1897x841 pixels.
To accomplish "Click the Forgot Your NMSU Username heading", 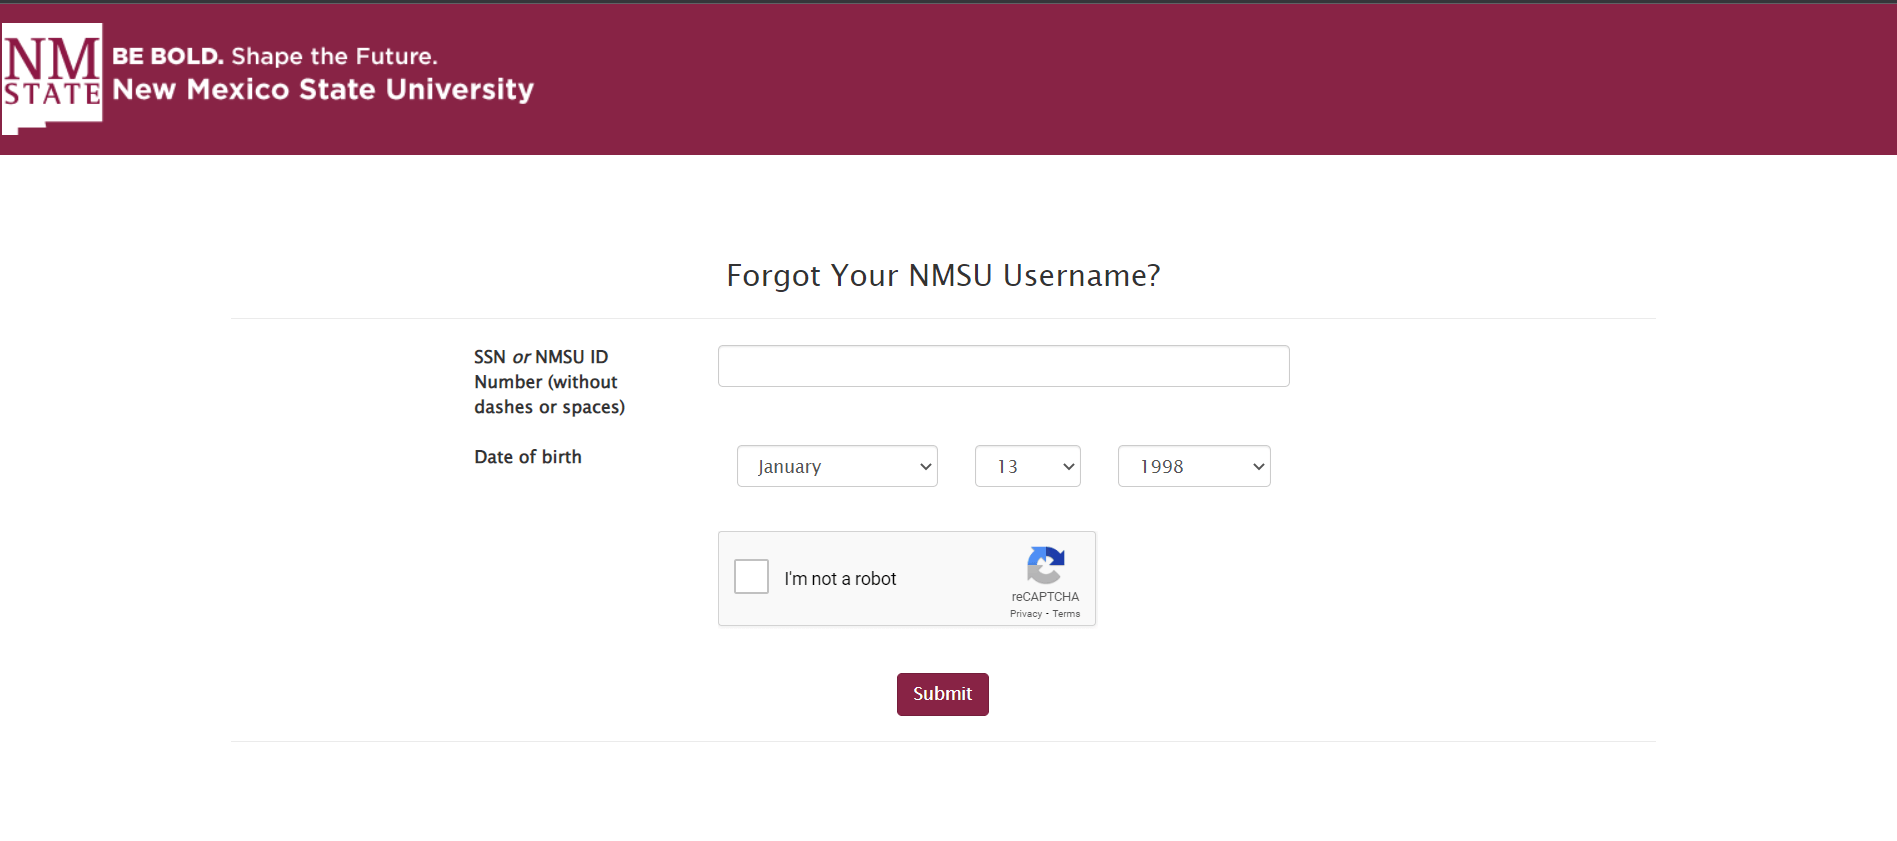I will 943,275.
